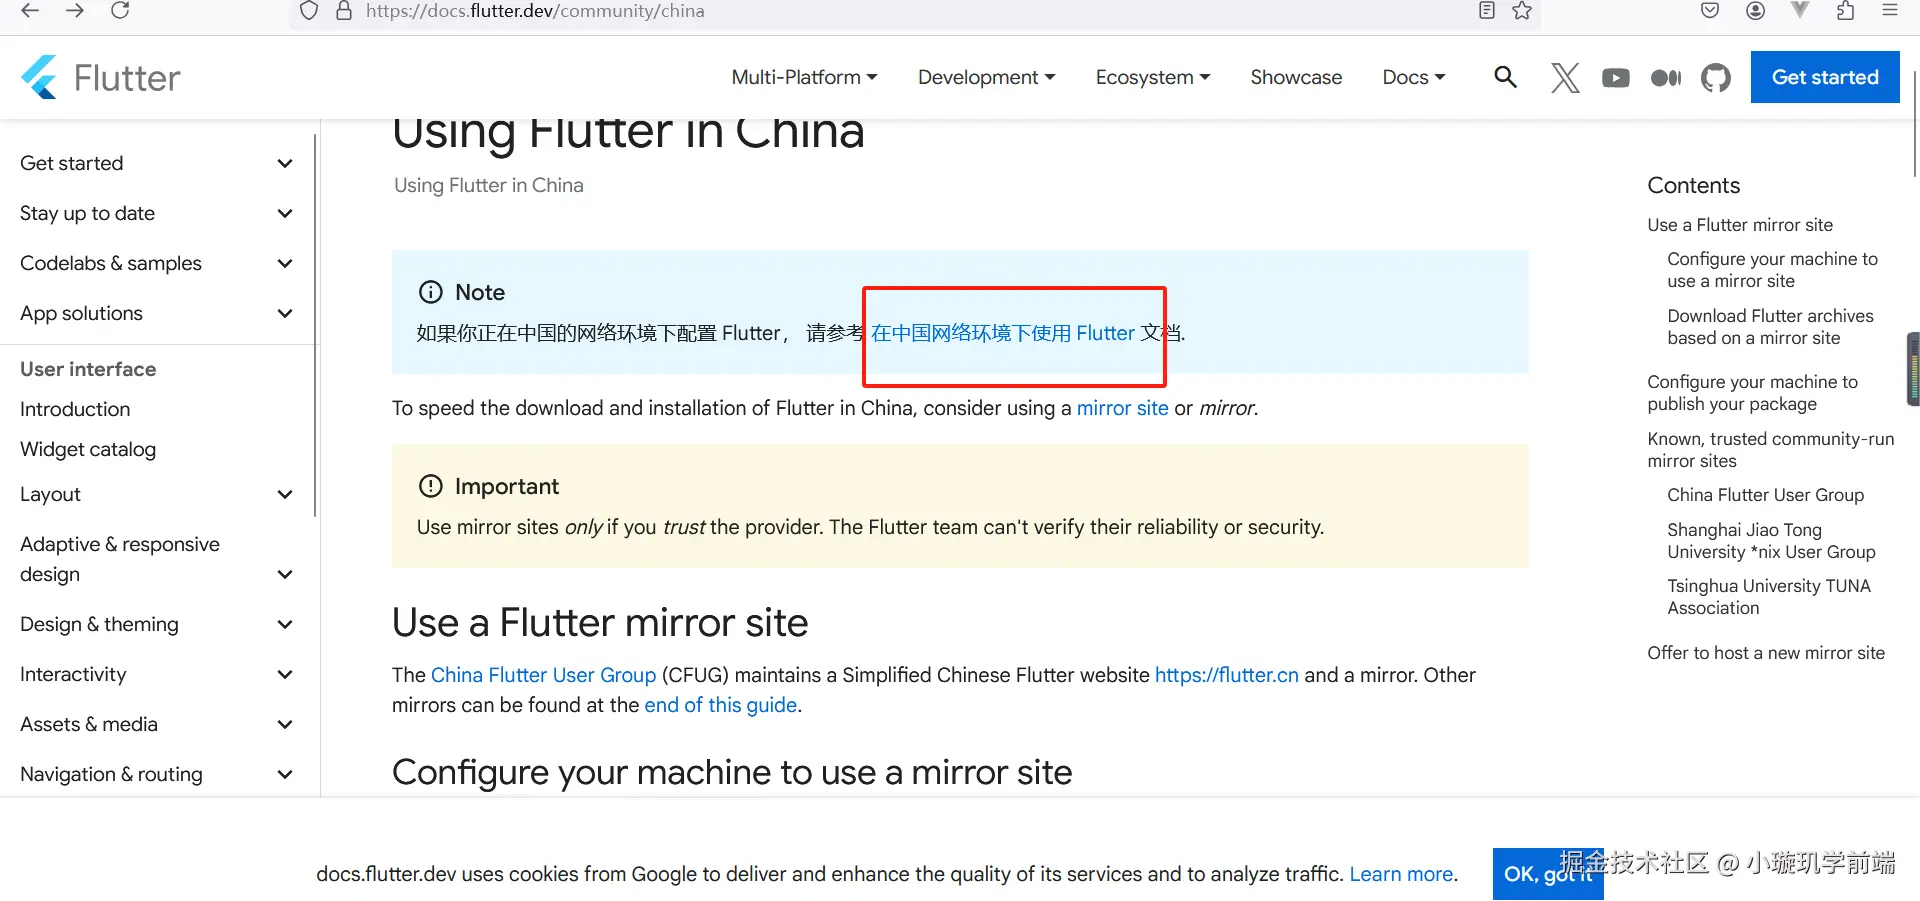Open China Flutter User Group link in paragraph

pos(543,675)
